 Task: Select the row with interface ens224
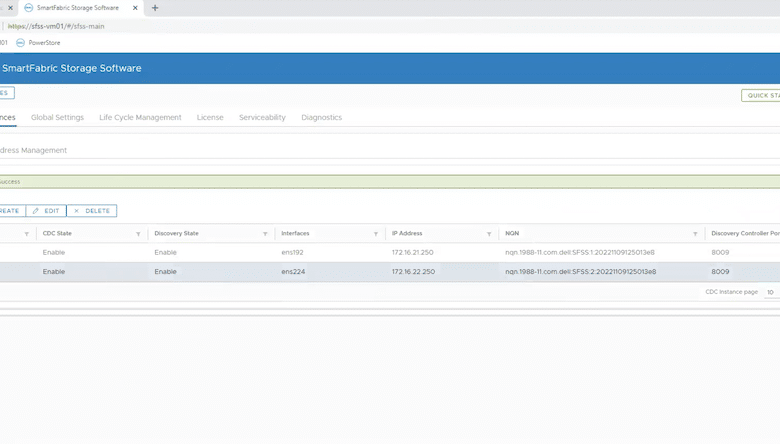click(390, 272)
